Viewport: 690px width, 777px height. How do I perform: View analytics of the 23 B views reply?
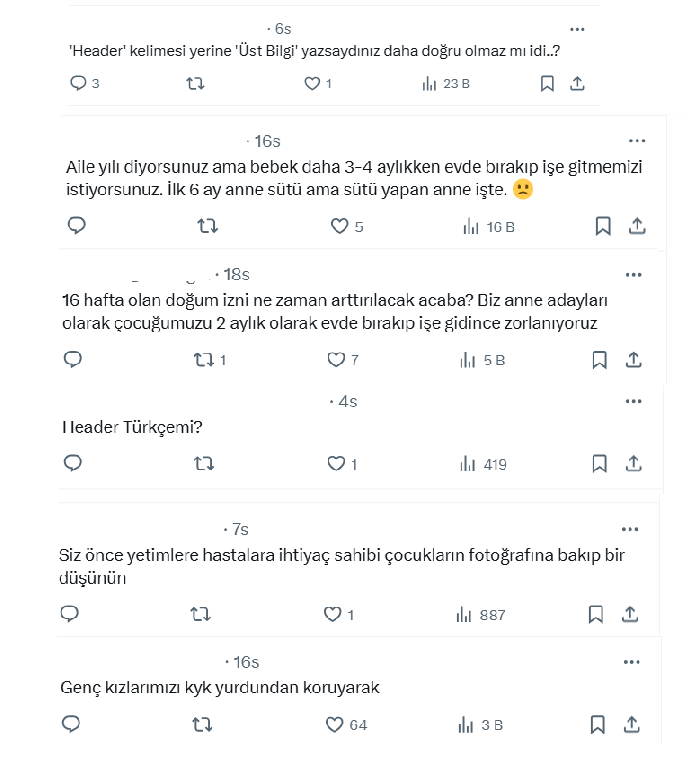coord(430,84)
